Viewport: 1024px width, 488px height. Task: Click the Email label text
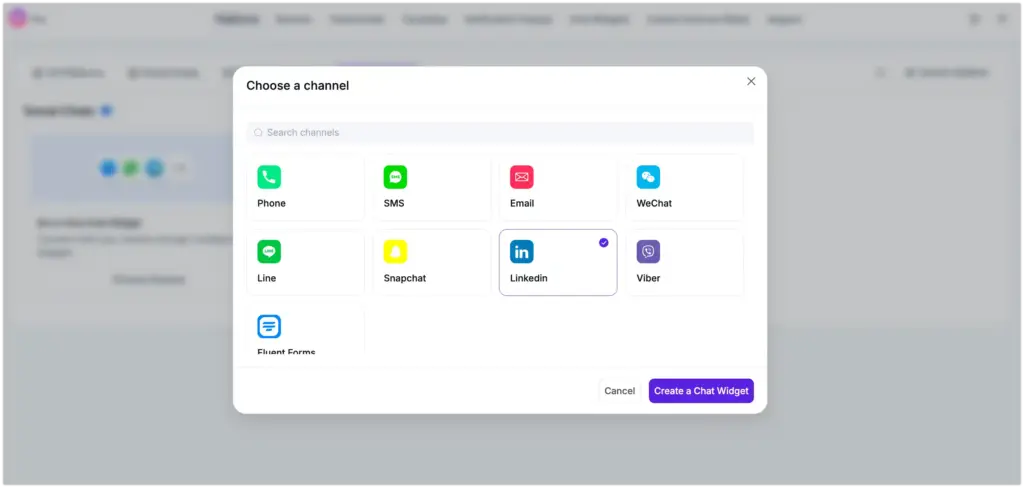[x=522, y=203]
